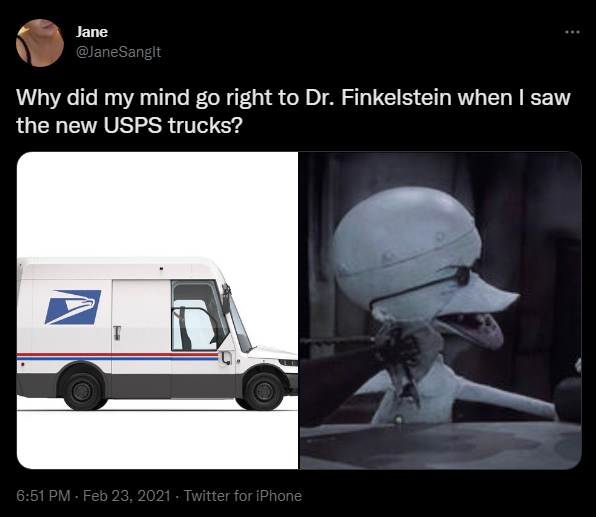Open the Dr. Finkelstein photo on the right
The height and width of the screenshot is (517, 596).
(x=441, y=310)
